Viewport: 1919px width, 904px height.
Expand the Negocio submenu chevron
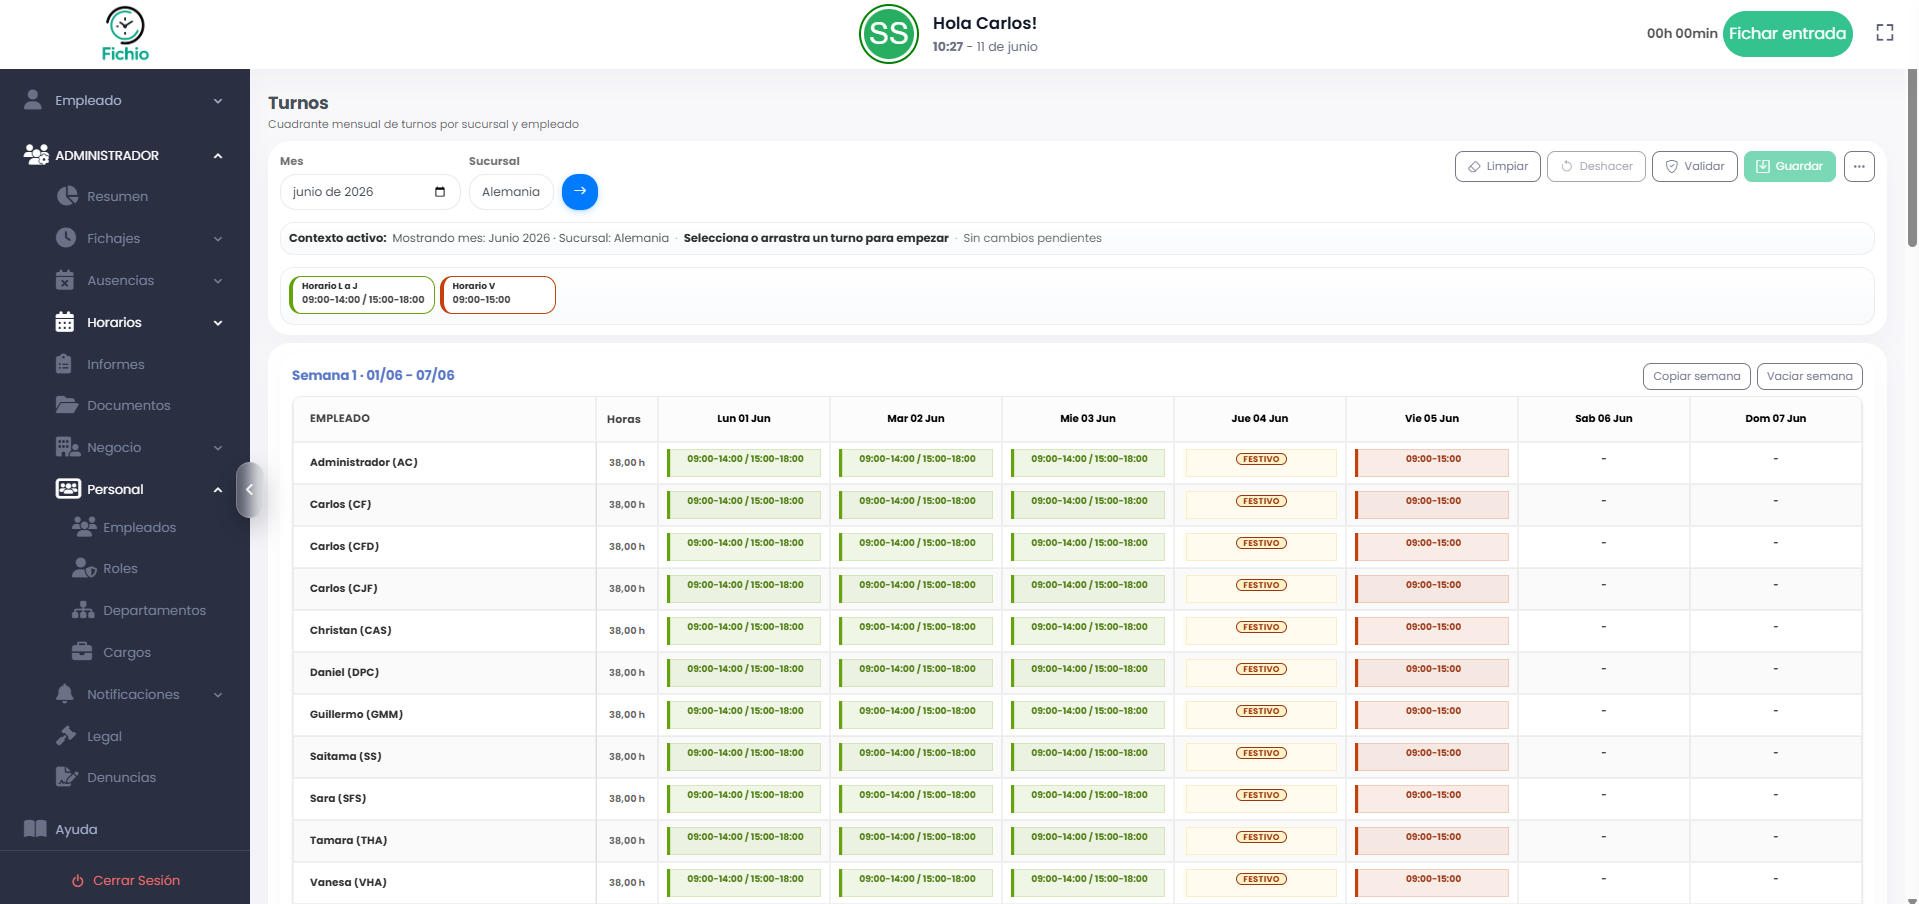tap(218, 448)
